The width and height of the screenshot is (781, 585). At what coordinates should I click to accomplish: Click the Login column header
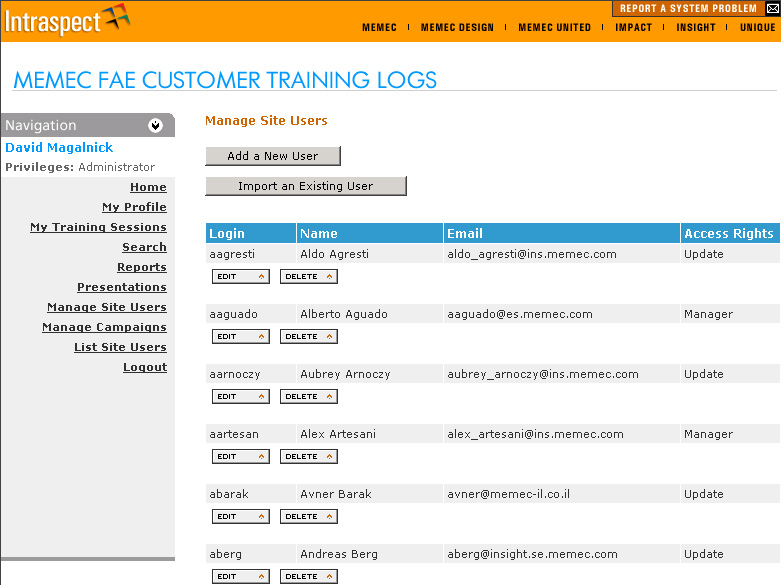click(251, 233)
